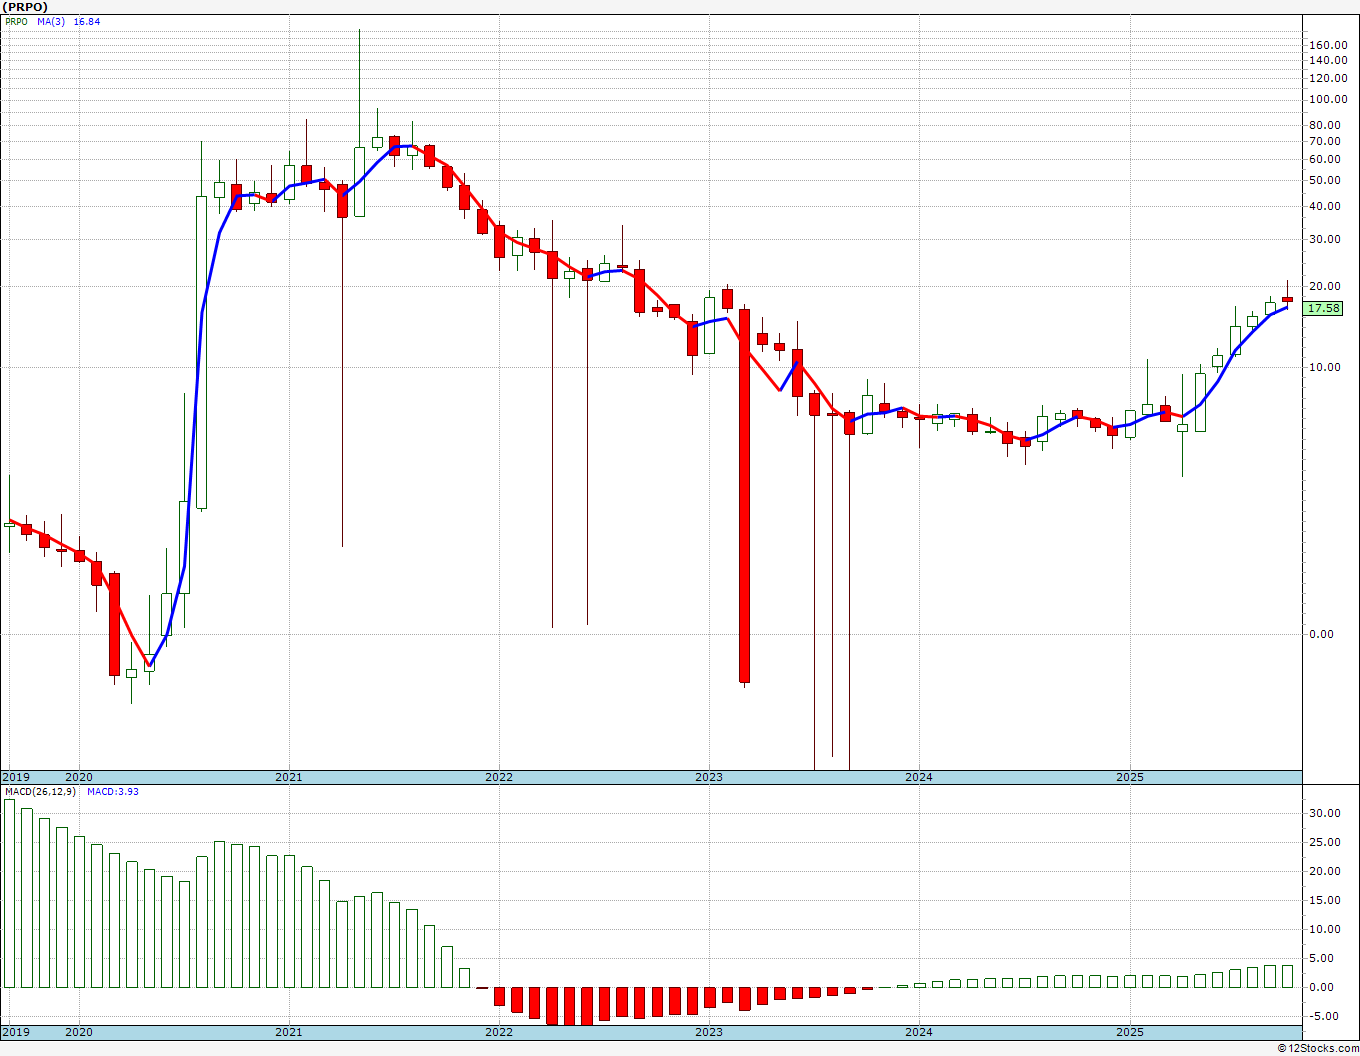Click 2019 on the MACD panel time axis

[15, 1032]
